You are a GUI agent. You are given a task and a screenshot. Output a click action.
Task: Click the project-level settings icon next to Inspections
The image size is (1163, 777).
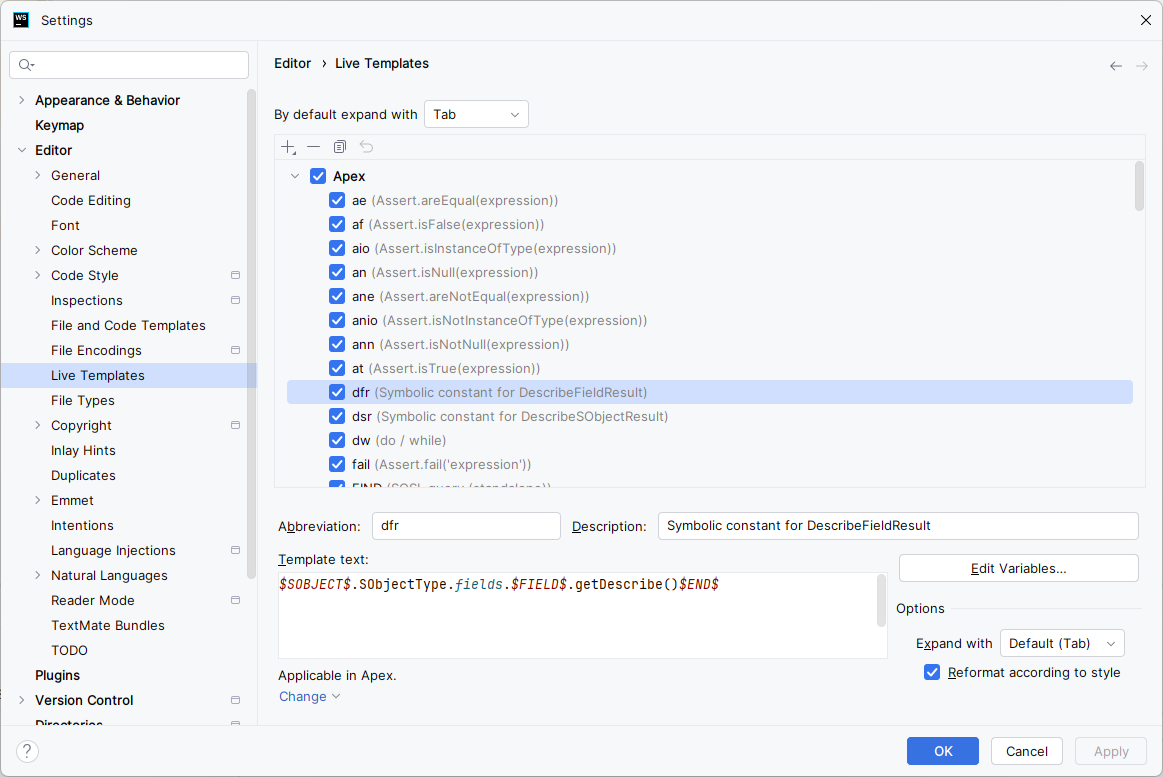point(235,300)
